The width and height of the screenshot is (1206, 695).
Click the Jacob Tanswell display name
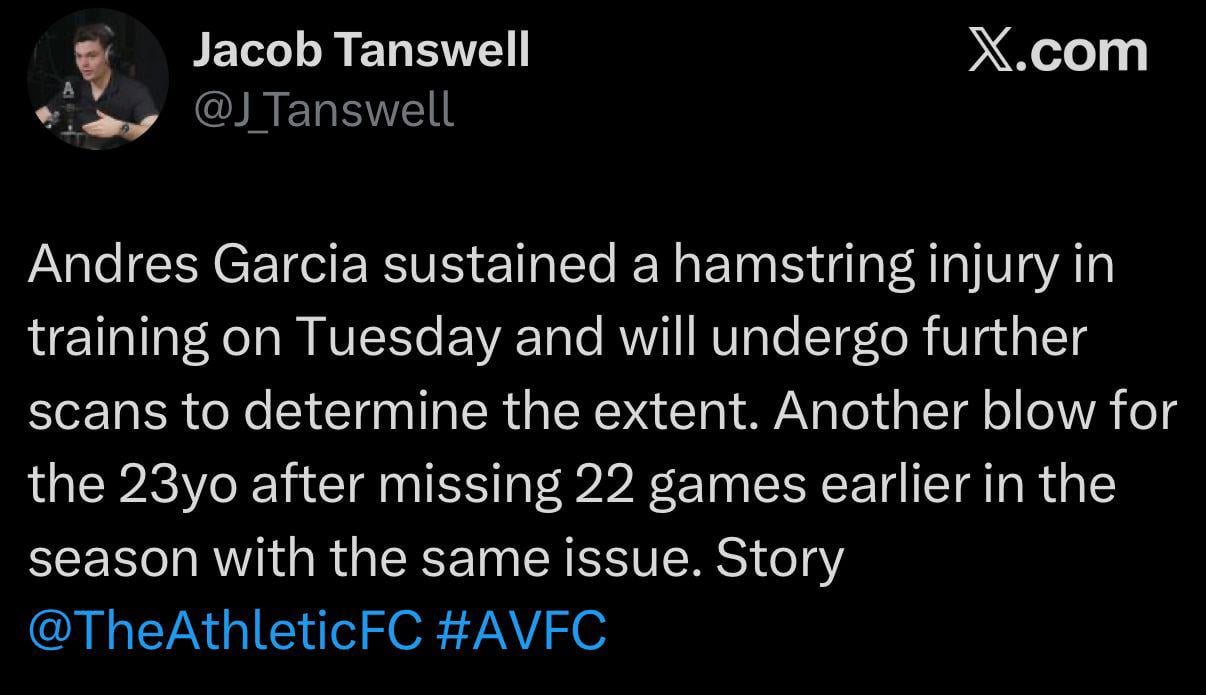click(x=361, y=50)
